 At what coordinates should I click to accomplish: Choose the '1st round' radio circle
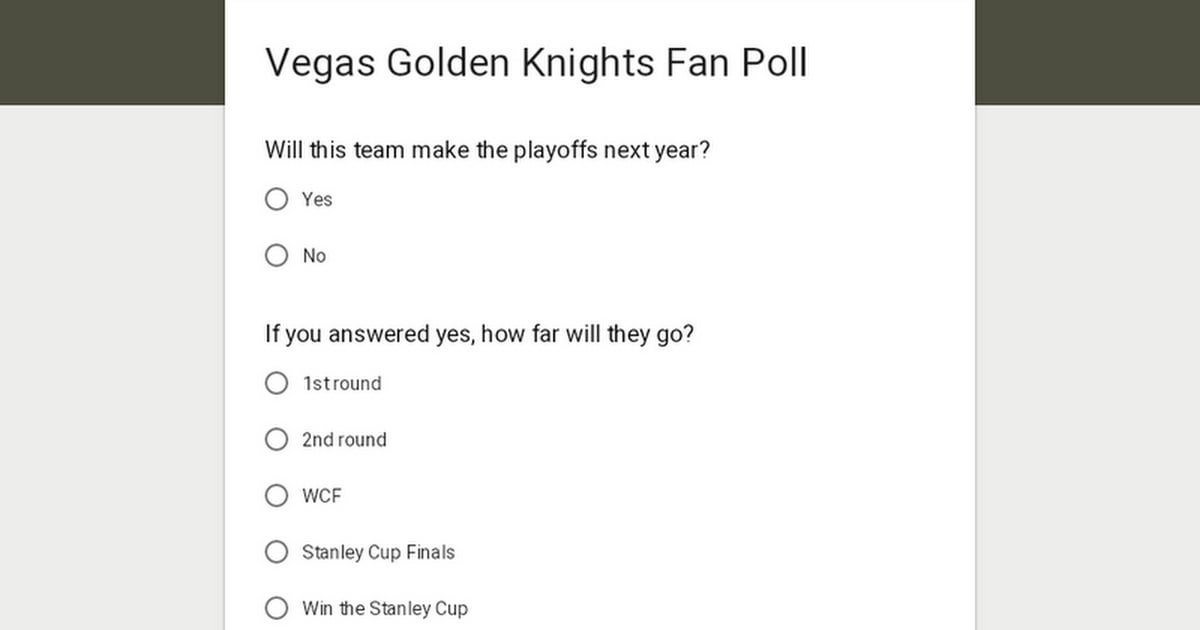pos(276,383)
